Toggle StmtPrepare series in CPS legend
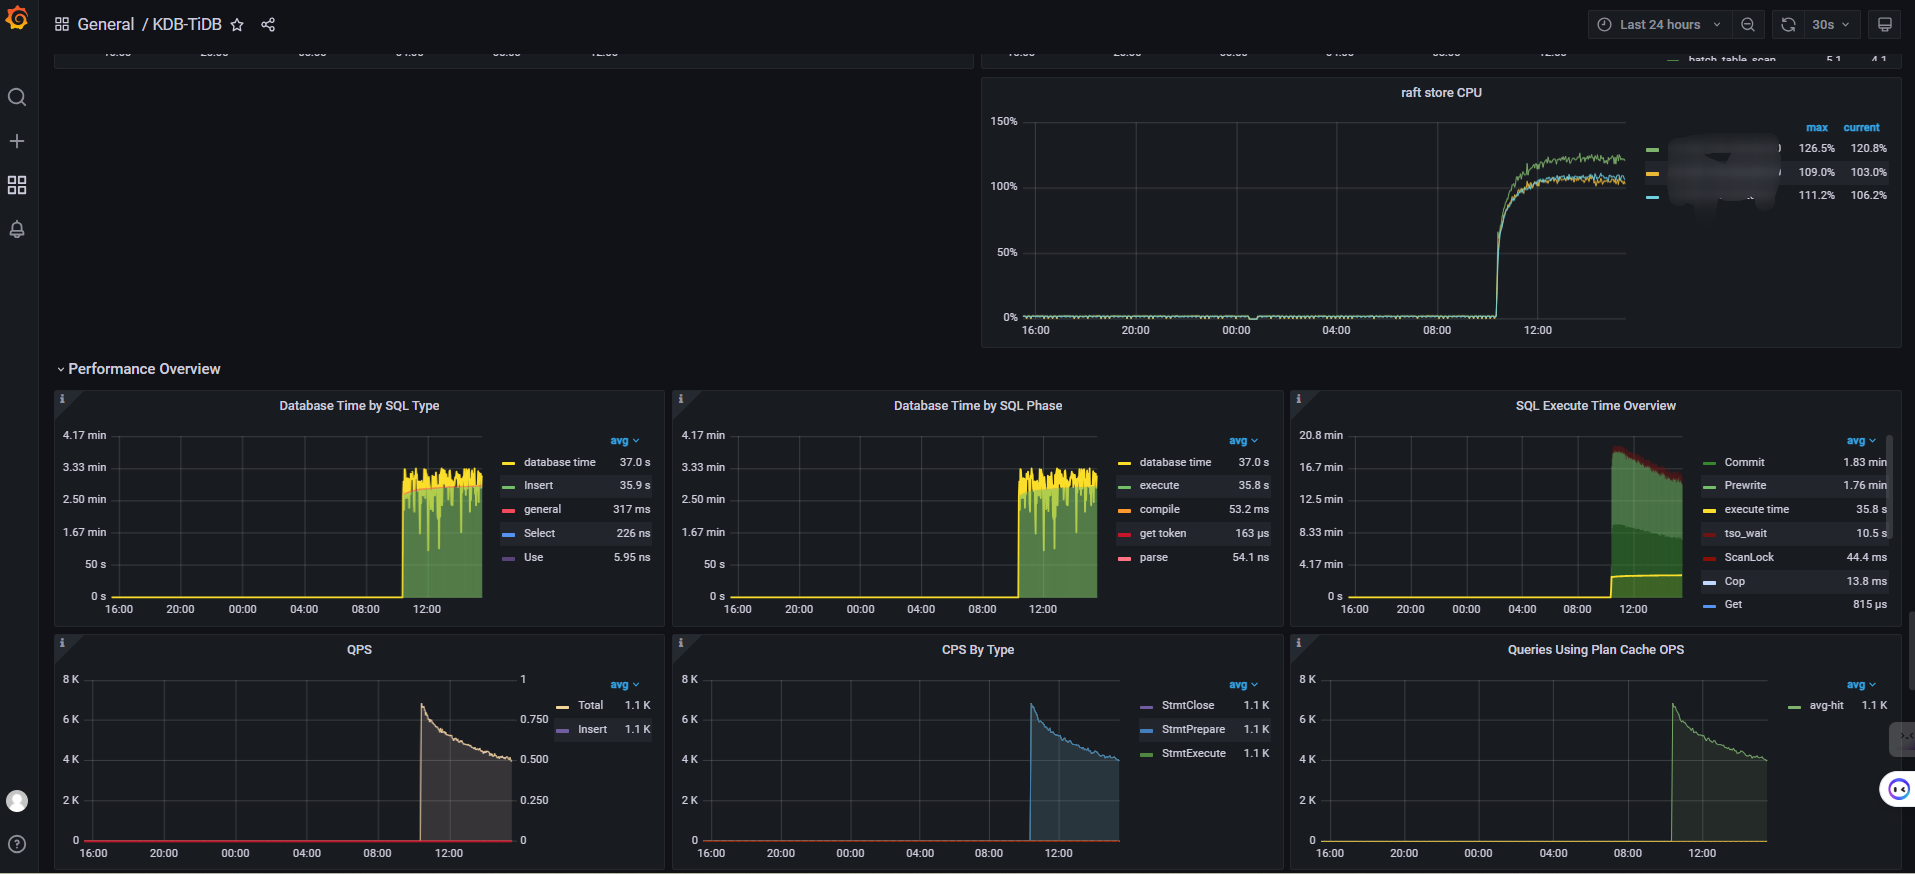Screen dimensions: 1915x874 [1192, 730]
